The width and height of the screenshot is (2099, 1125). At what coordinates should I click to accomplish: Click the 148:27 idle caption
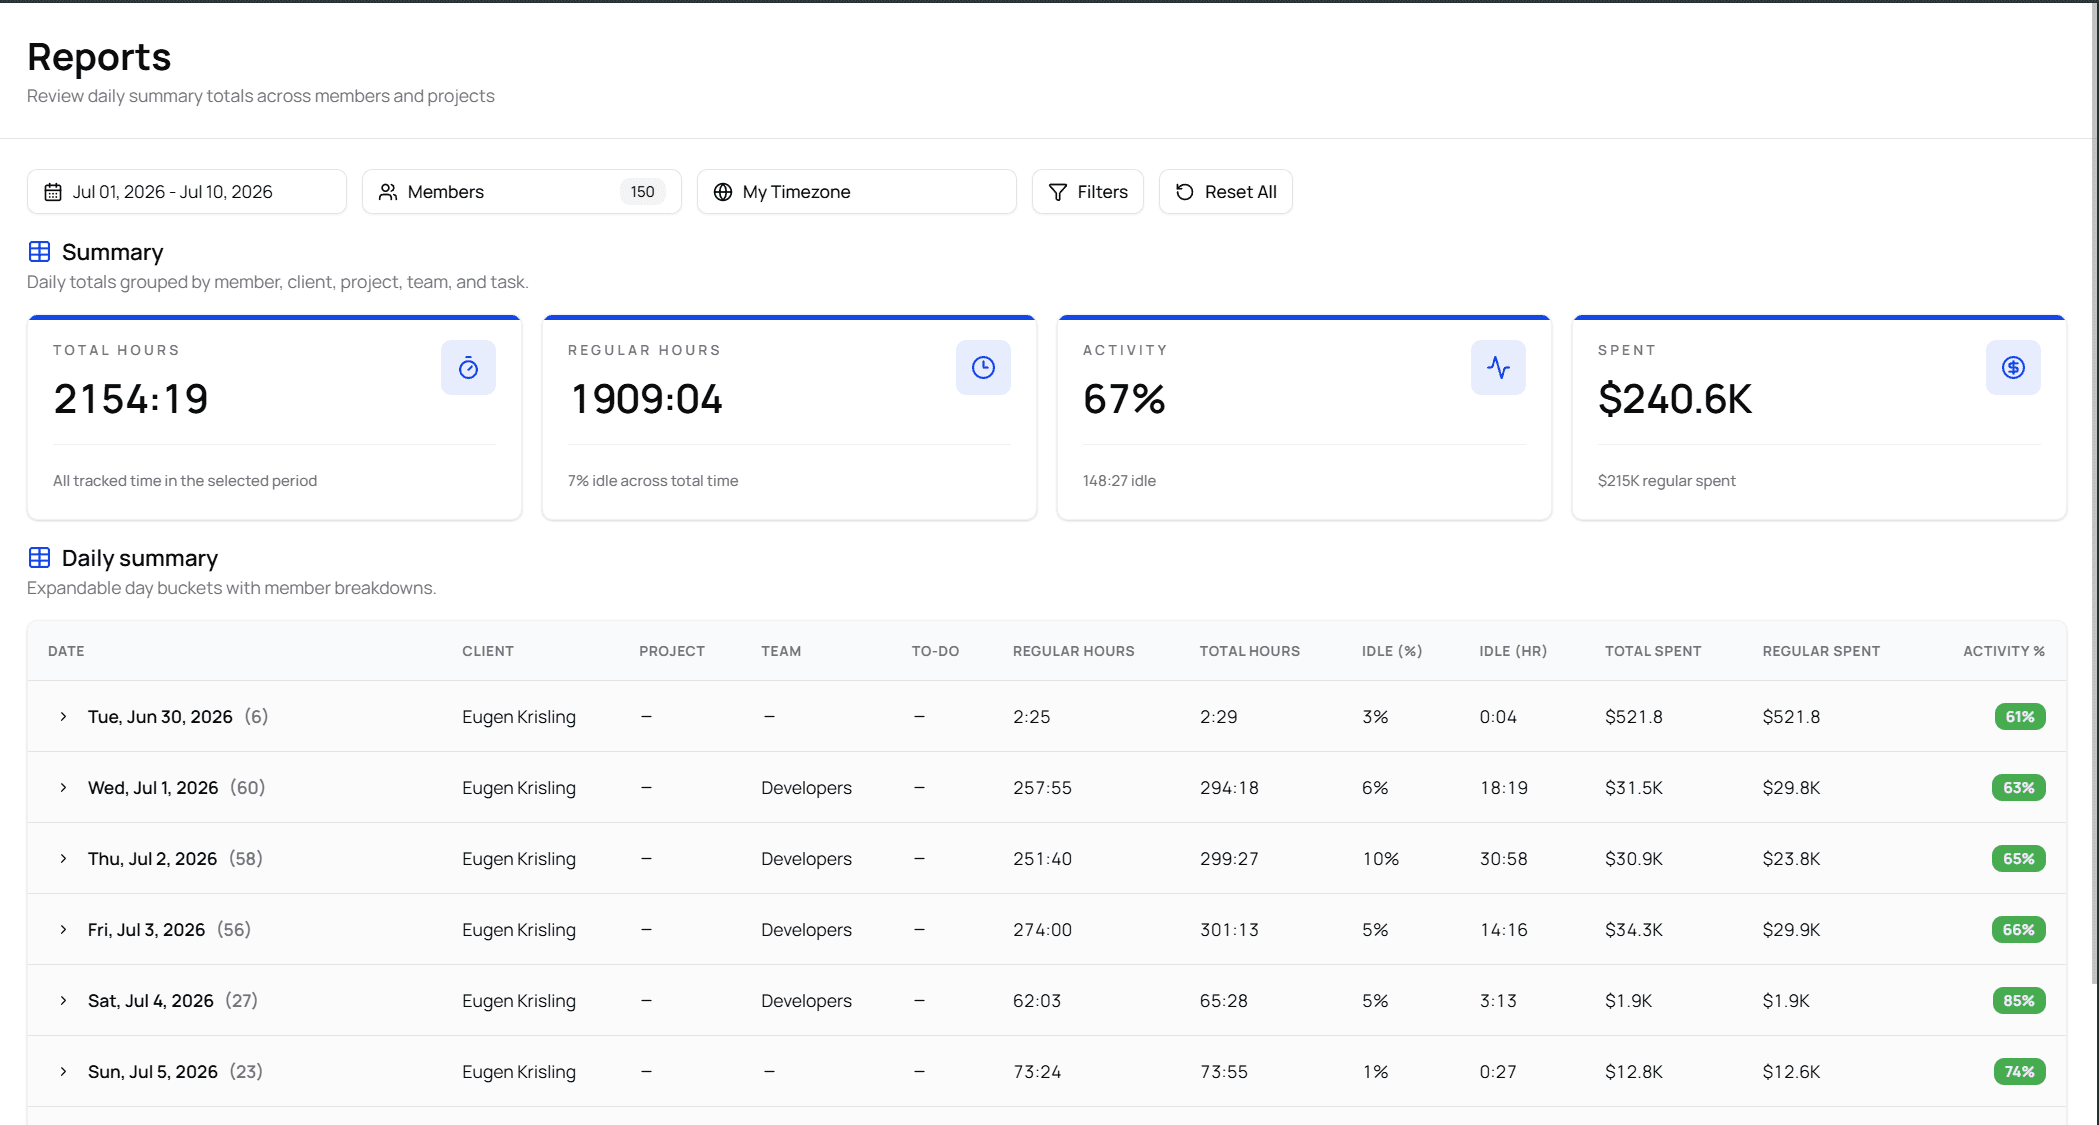point(1119,480)
